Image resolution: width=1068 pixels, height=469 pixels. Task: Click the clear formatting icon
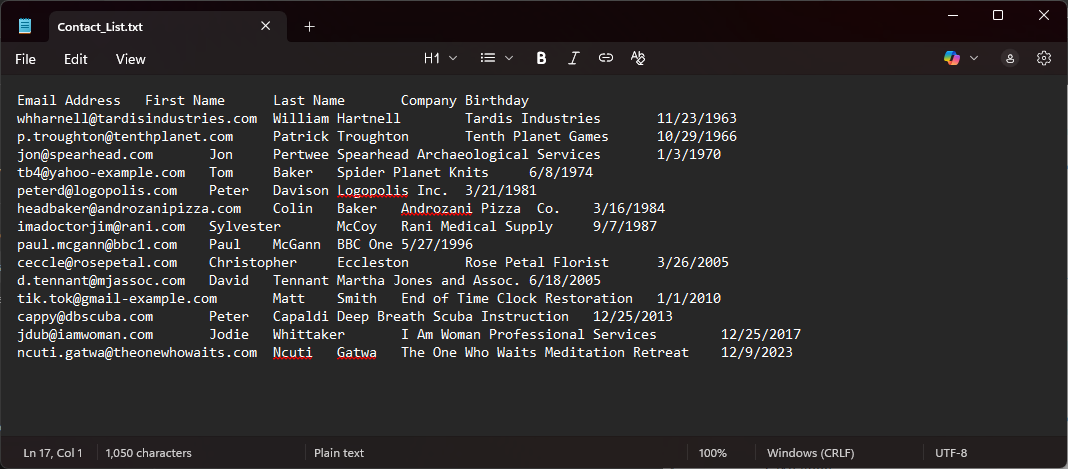(637, 58)
